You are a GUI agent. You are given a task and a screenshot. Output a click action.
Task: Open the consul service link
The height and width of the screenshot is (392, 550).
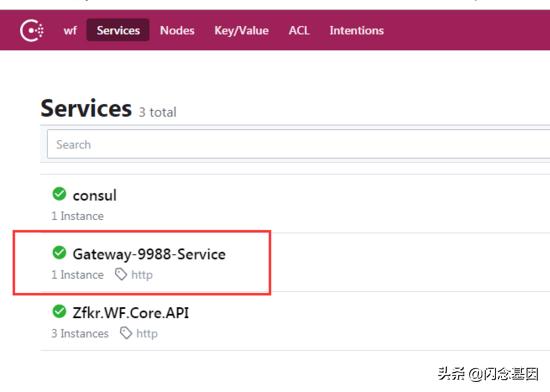tap(95, 195)
